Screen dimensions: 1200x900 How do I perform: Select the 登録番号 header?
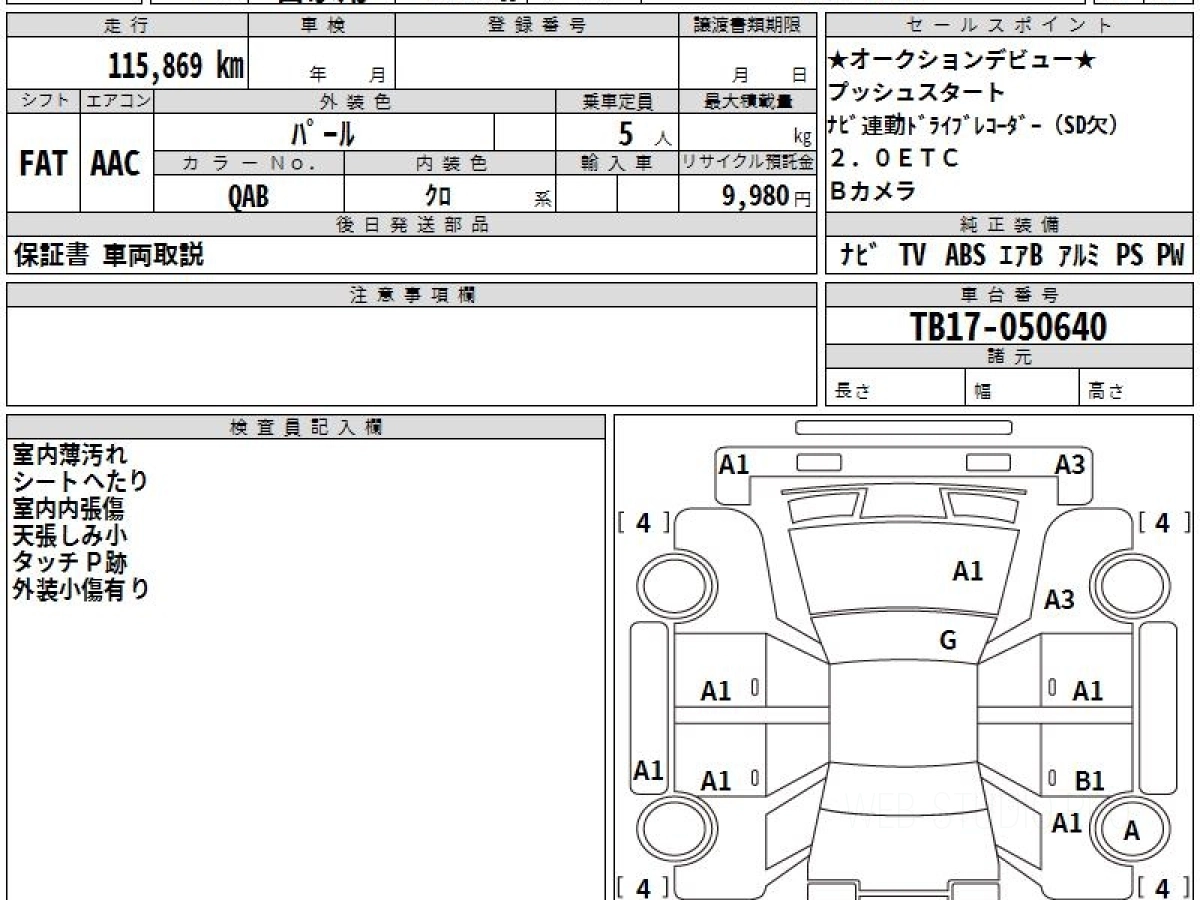pos(537,26)
